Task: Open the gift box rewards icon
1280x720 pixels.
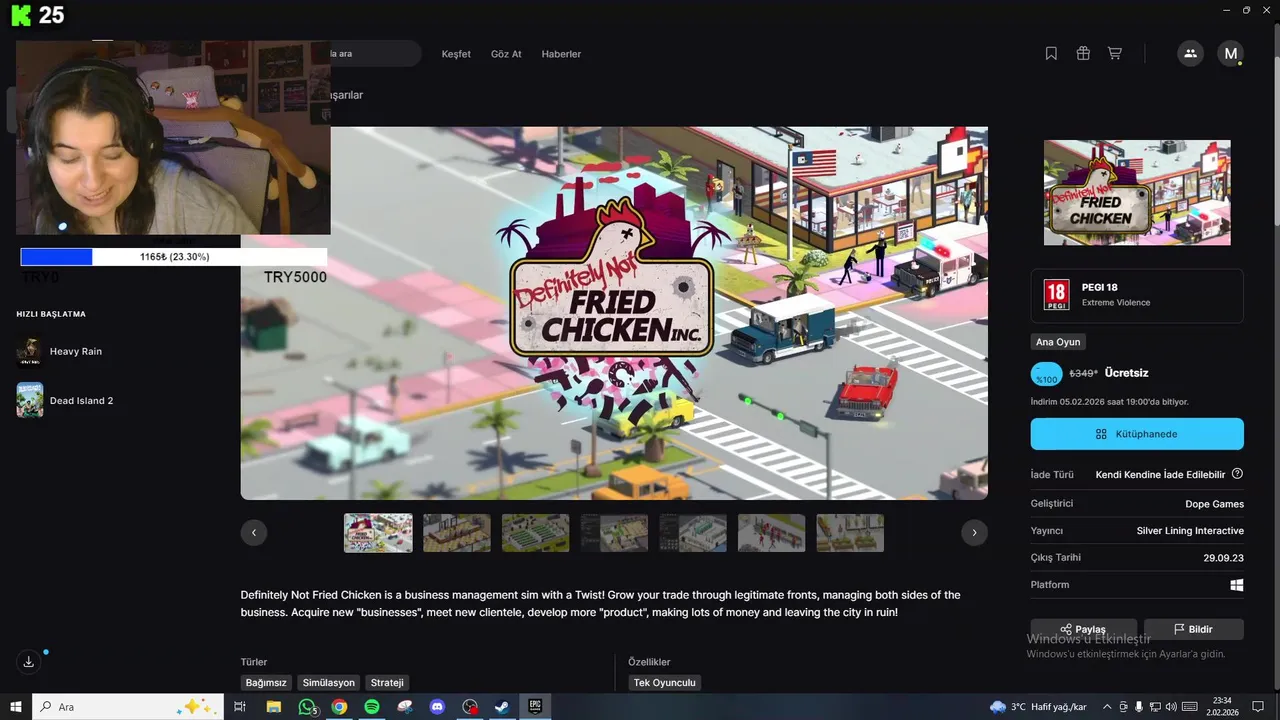Action: [x=1083, y=54]
